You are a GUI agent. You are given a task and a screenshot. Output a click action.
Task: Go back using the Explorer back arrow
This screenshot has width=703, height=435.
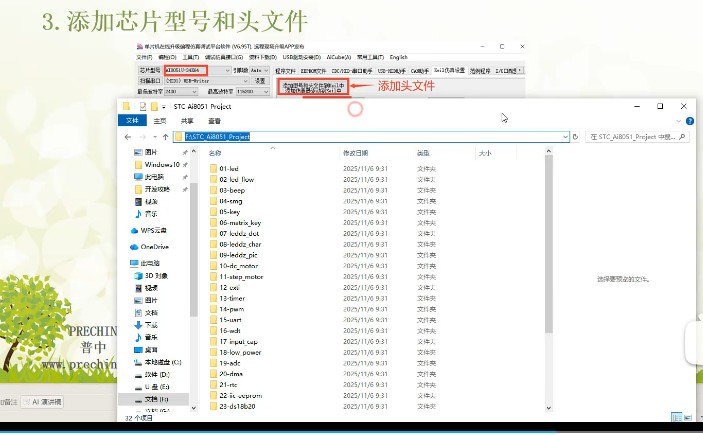point(128,137)
